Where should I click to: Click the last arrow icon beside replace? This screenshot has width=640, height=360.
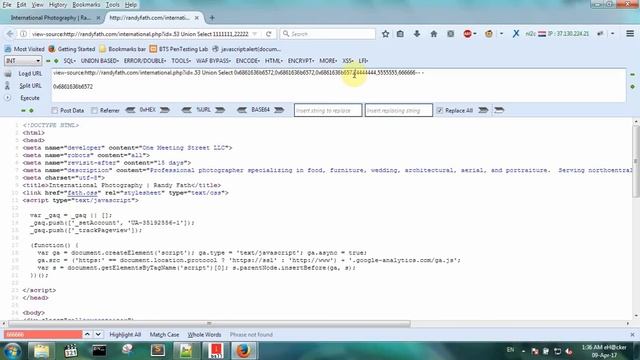tap(499, 110)
